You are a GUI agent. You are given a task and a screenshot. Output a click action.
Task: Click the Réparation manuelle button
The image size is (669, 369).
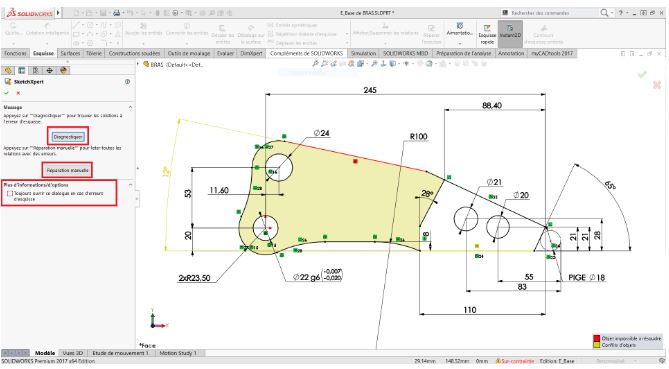(x=67, y=170)
